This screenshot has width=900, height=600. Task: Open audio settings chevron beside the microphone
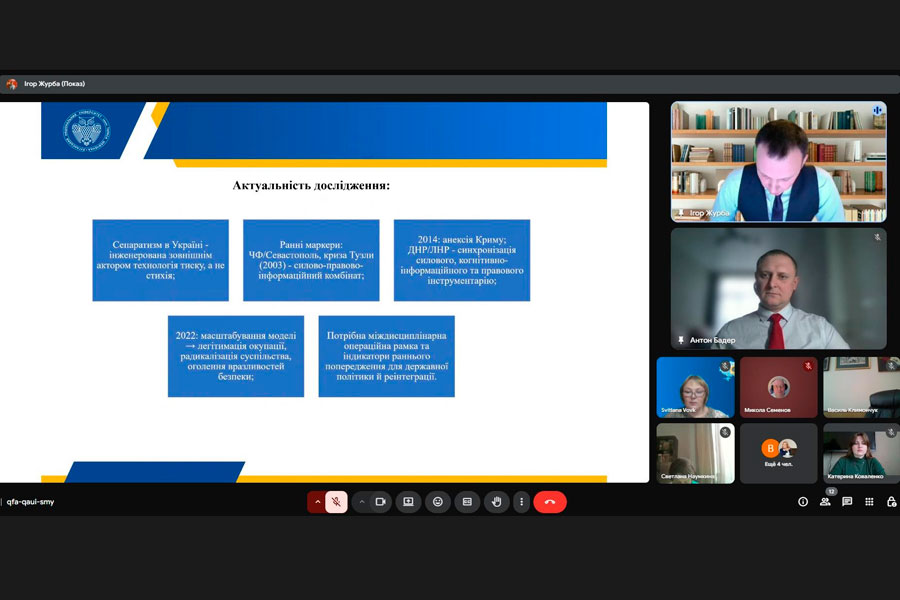point(317,502)
